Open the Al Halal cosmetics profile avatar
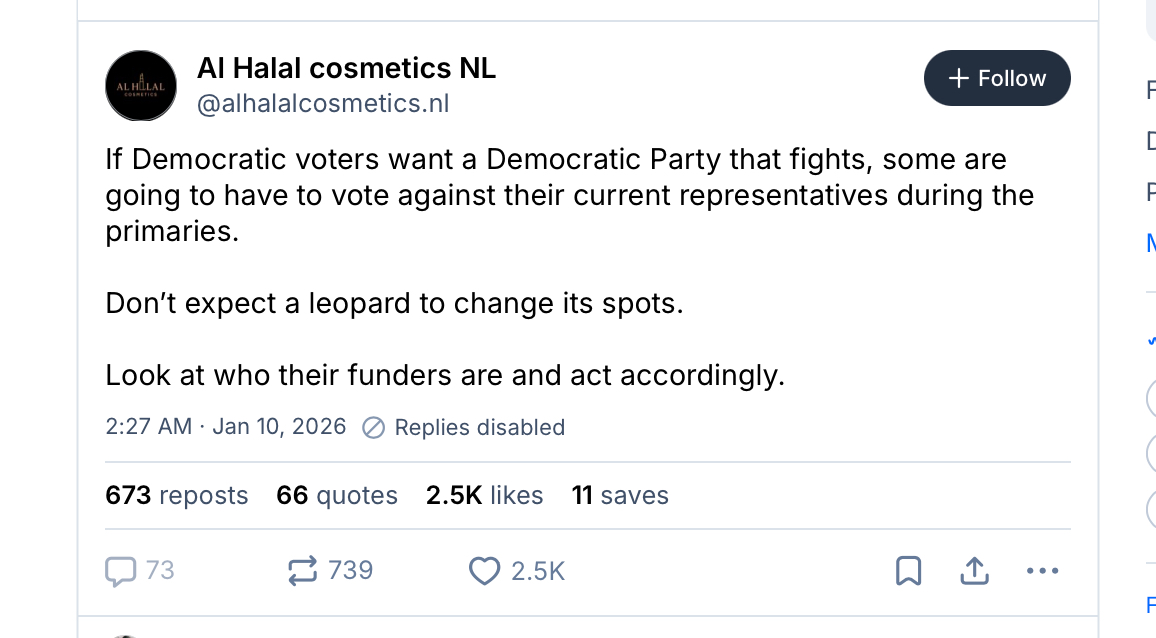 (x=141, y=86)
